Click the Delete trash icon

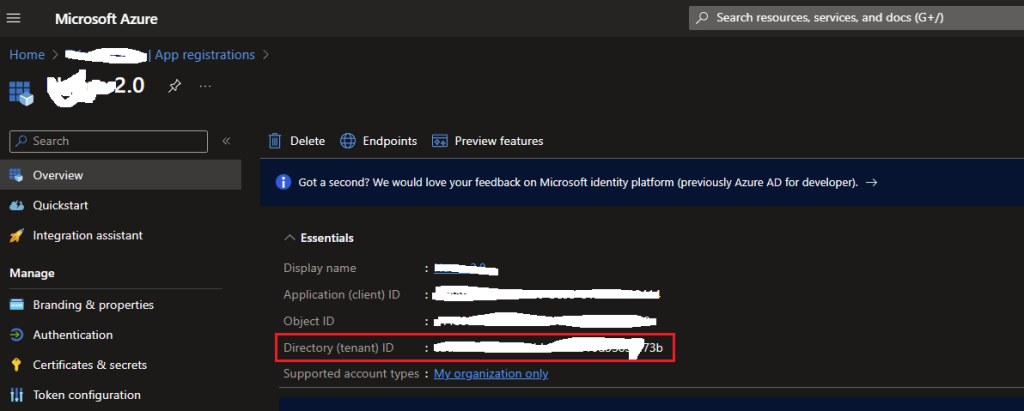pos(275,141)
